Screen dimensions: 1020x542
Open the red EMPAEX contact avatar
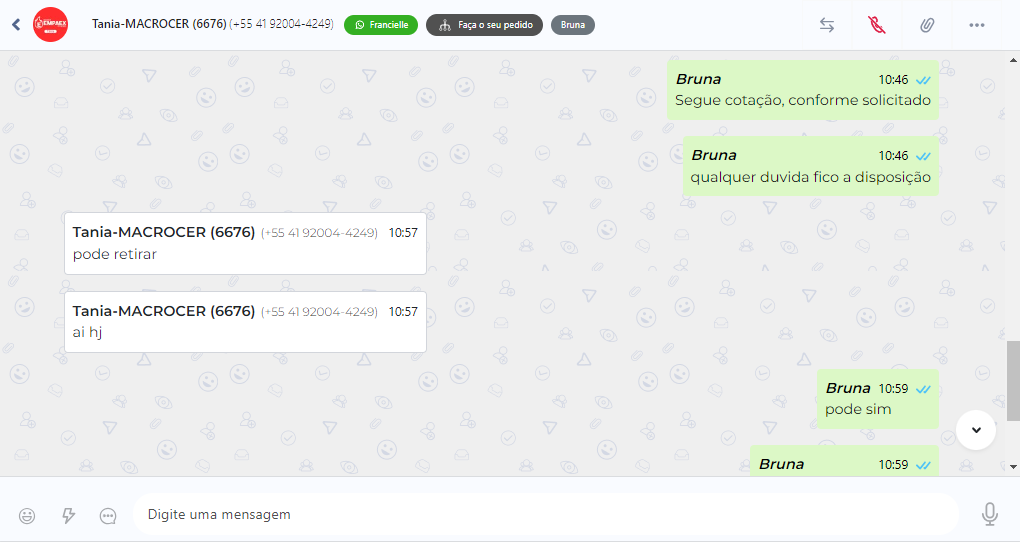(x=50, y=25)
